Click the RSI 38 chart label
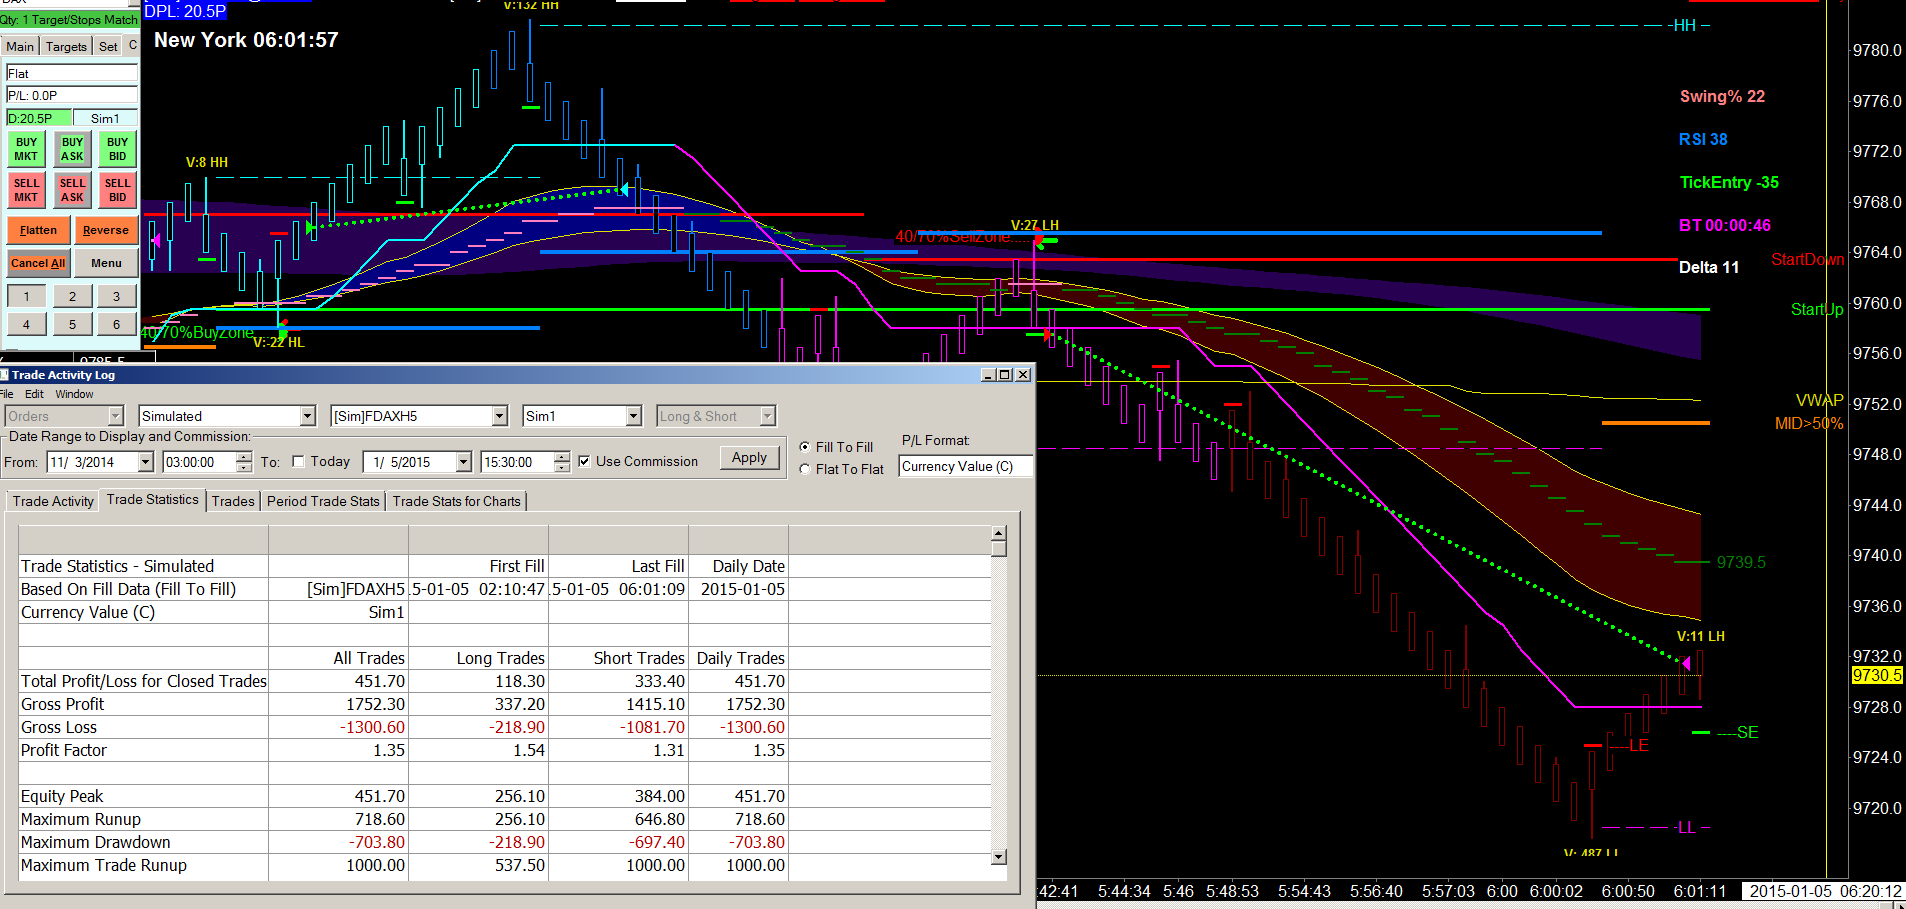 (1703, 139)
